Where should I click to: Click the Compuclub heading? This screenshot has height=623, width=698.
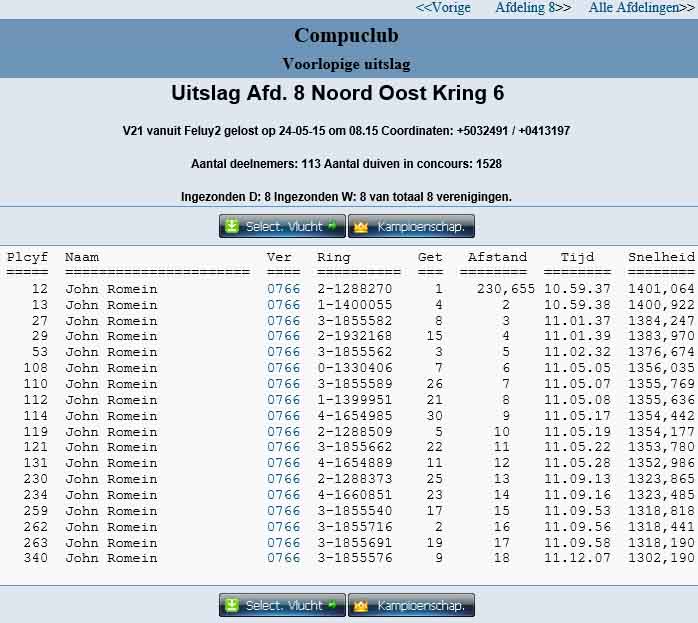pos(346,36)
